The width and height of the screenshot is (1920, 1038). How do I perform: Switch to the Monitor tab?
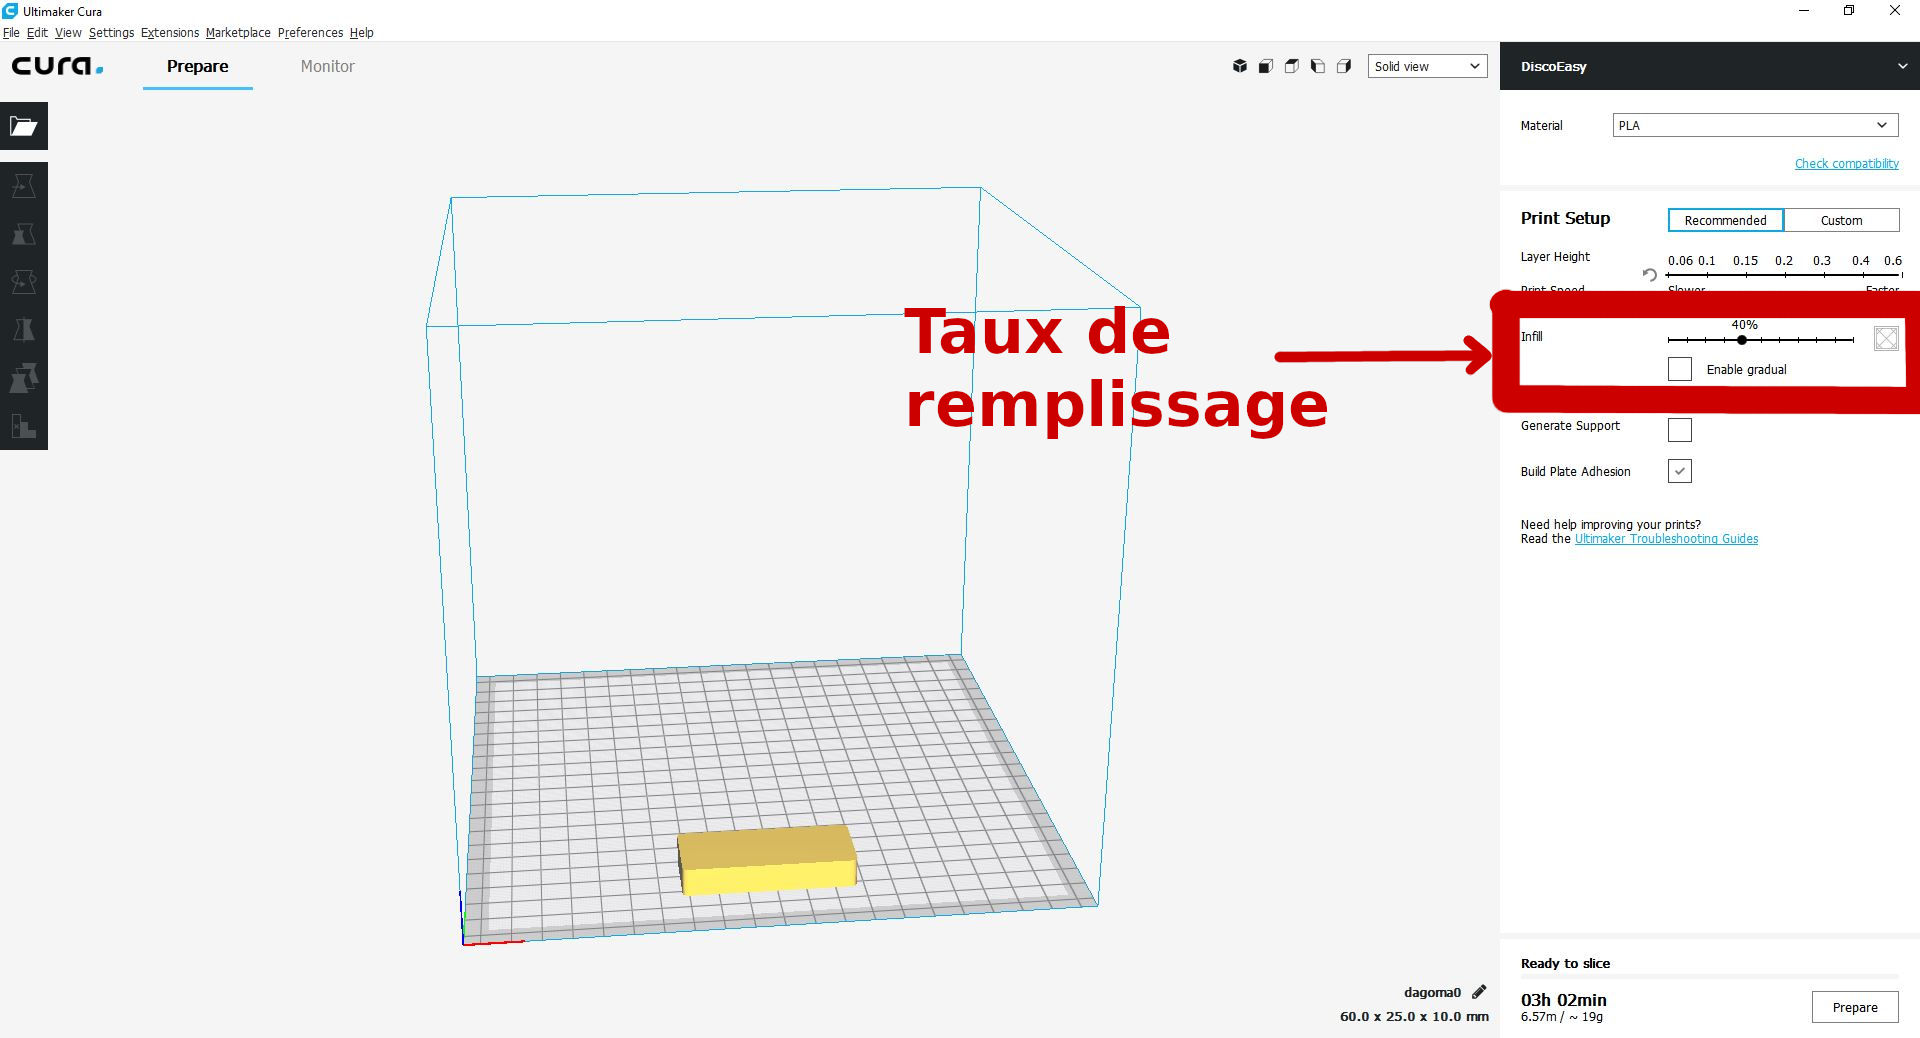coord(327,66)
